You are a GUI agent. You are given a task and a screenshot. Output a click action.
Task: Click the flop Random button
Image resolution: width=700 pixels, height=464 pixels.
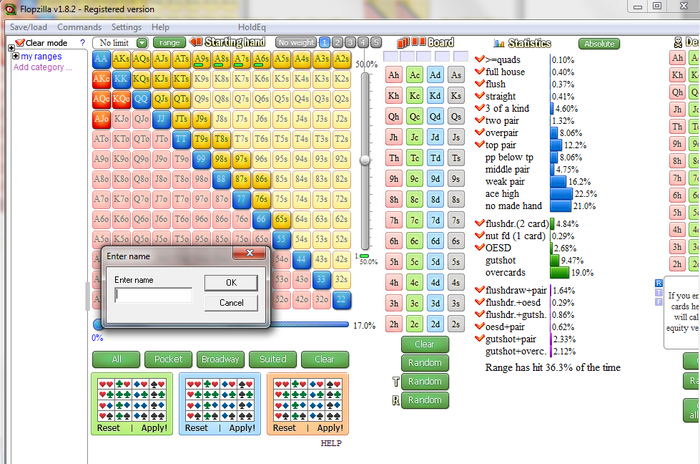click(x=425, y=363)
